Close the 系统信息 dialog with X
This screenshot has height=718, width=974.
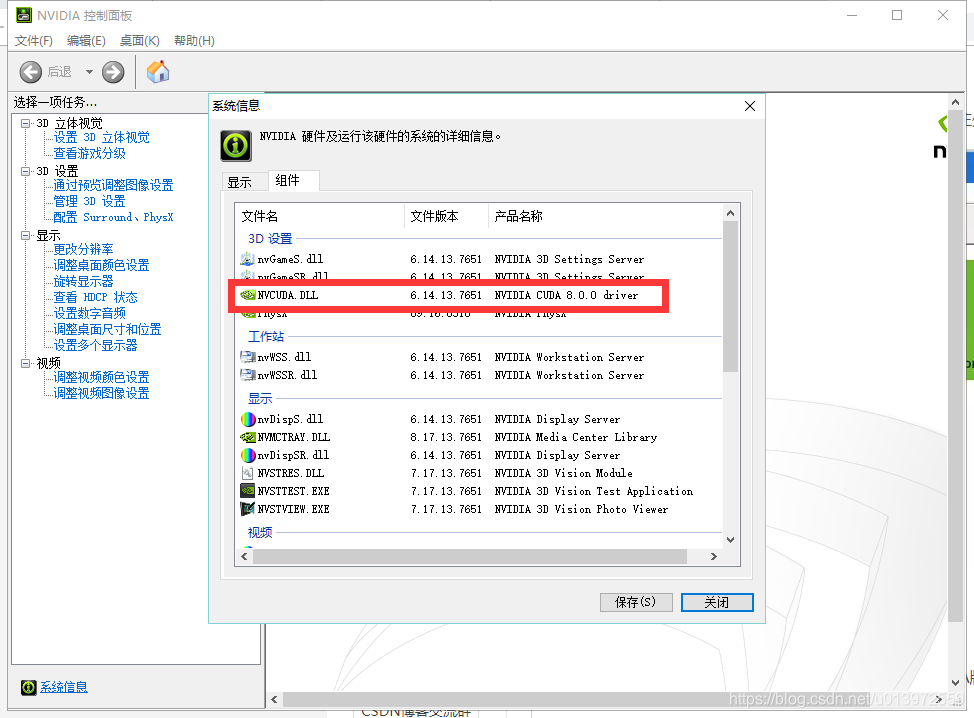coord(750,106)
